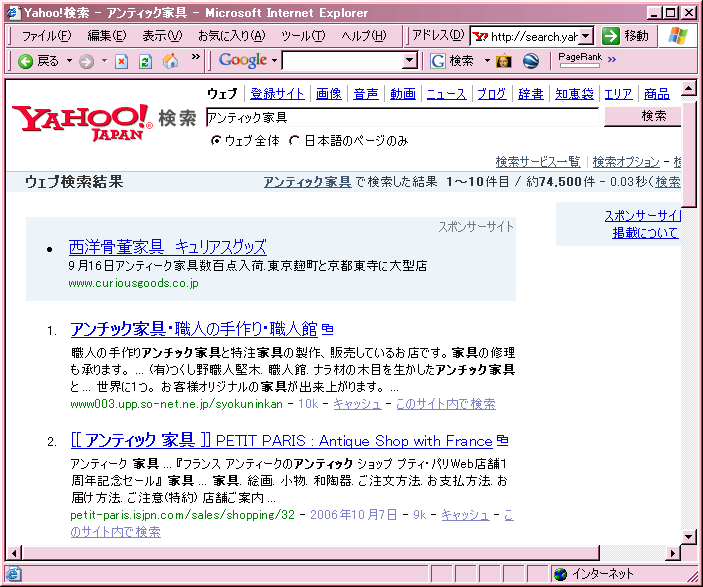
Task: Click the アンティック家具 query link in results header
Action: pyautogui.click(x=307, y=182)
